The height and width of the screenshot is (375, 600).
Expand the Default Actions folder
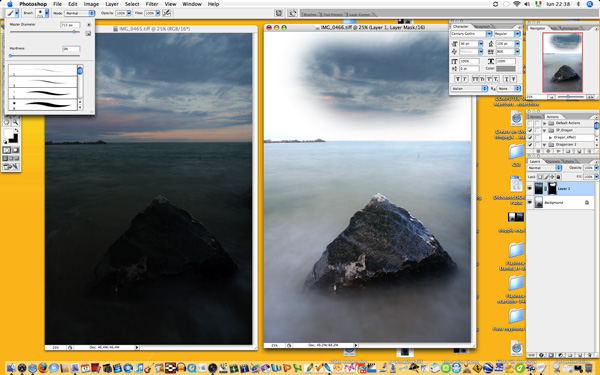[x=545, y=123]
